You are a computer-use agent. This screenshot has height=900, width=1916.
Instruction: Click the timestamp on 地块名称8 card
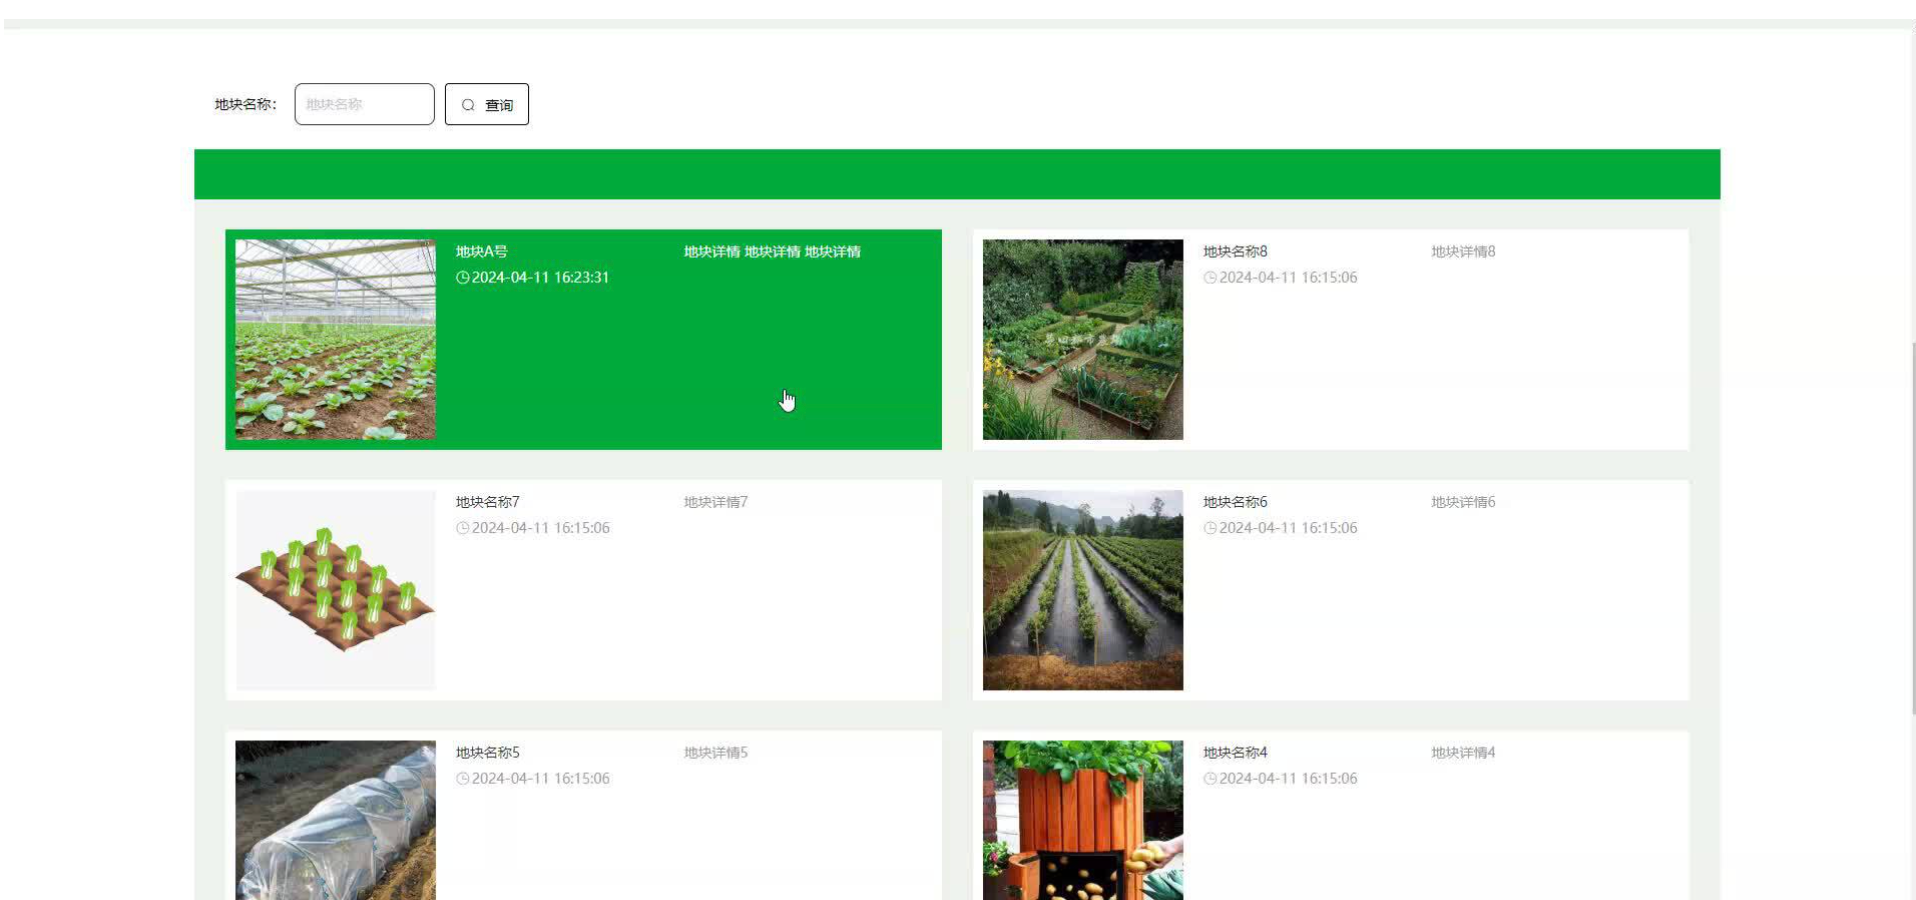tap(1288, 277)
